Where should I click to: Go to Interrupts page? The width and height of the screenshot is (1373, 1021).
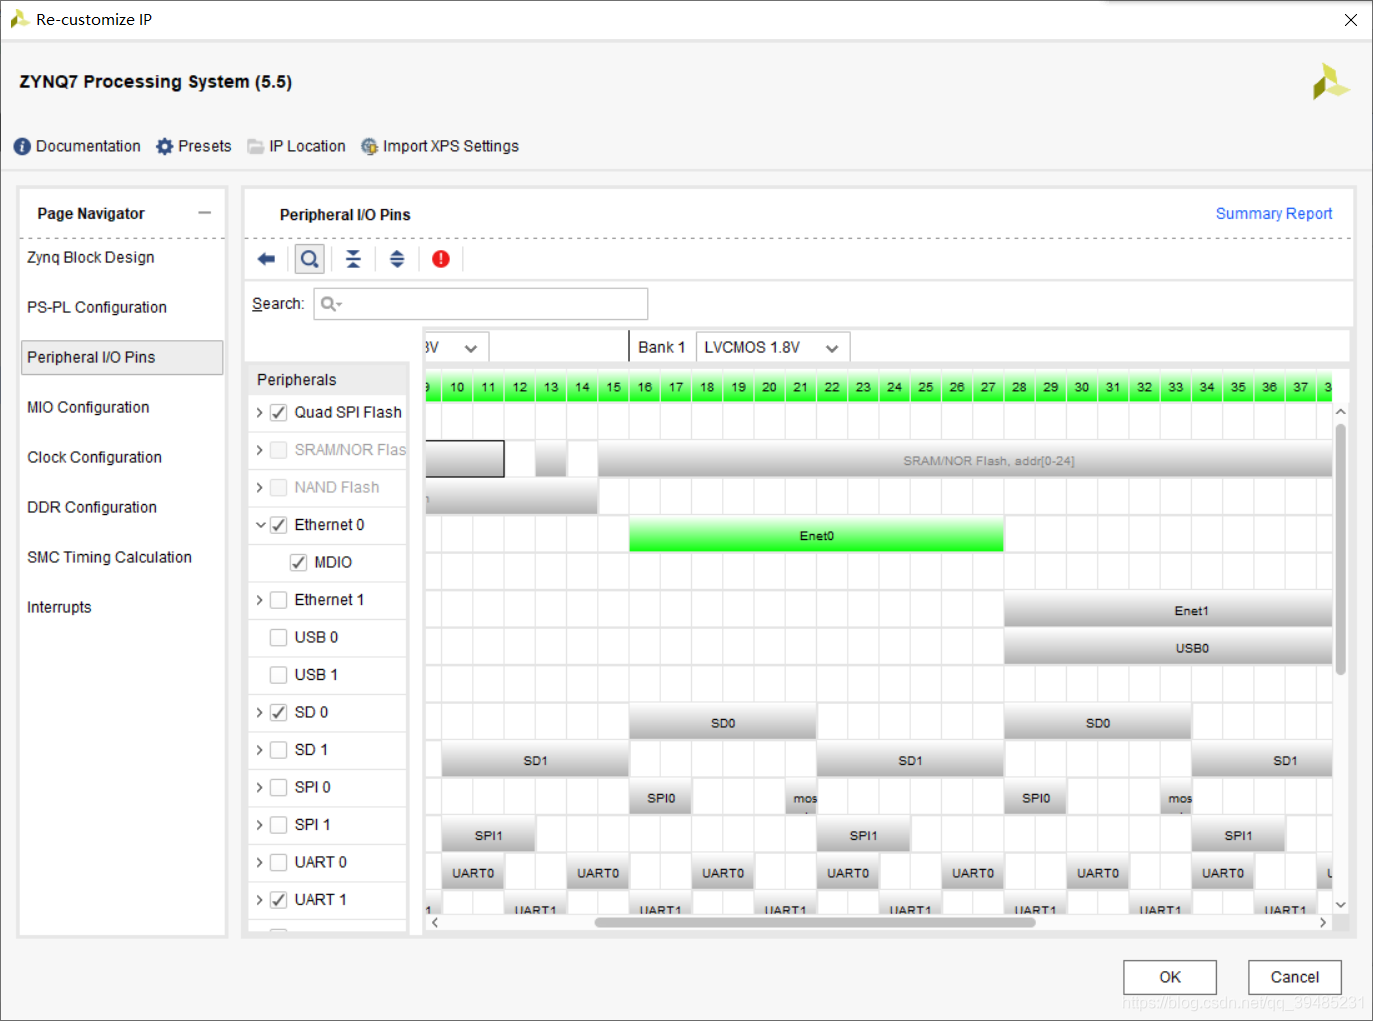(59, 607)
